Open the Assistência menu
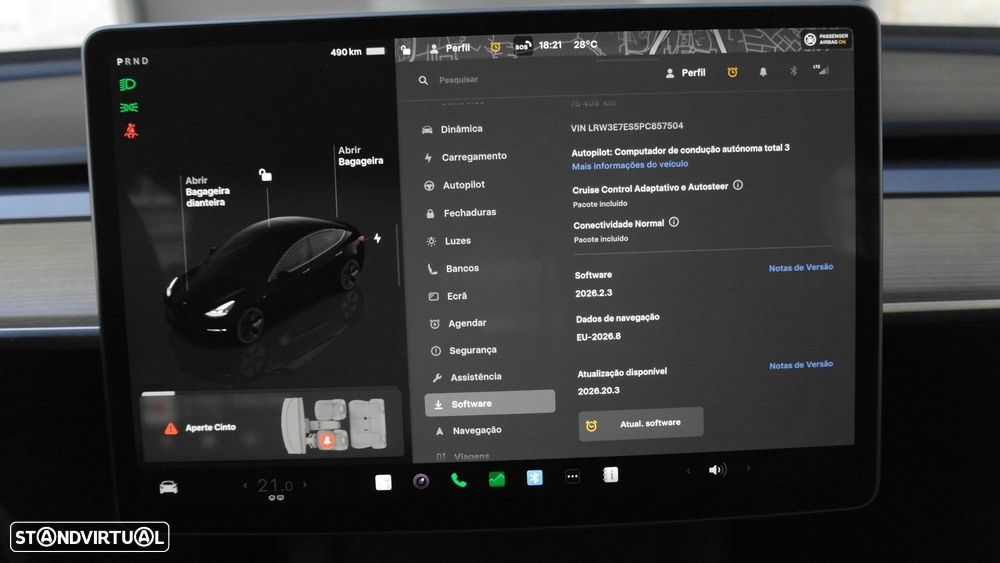 467,377
